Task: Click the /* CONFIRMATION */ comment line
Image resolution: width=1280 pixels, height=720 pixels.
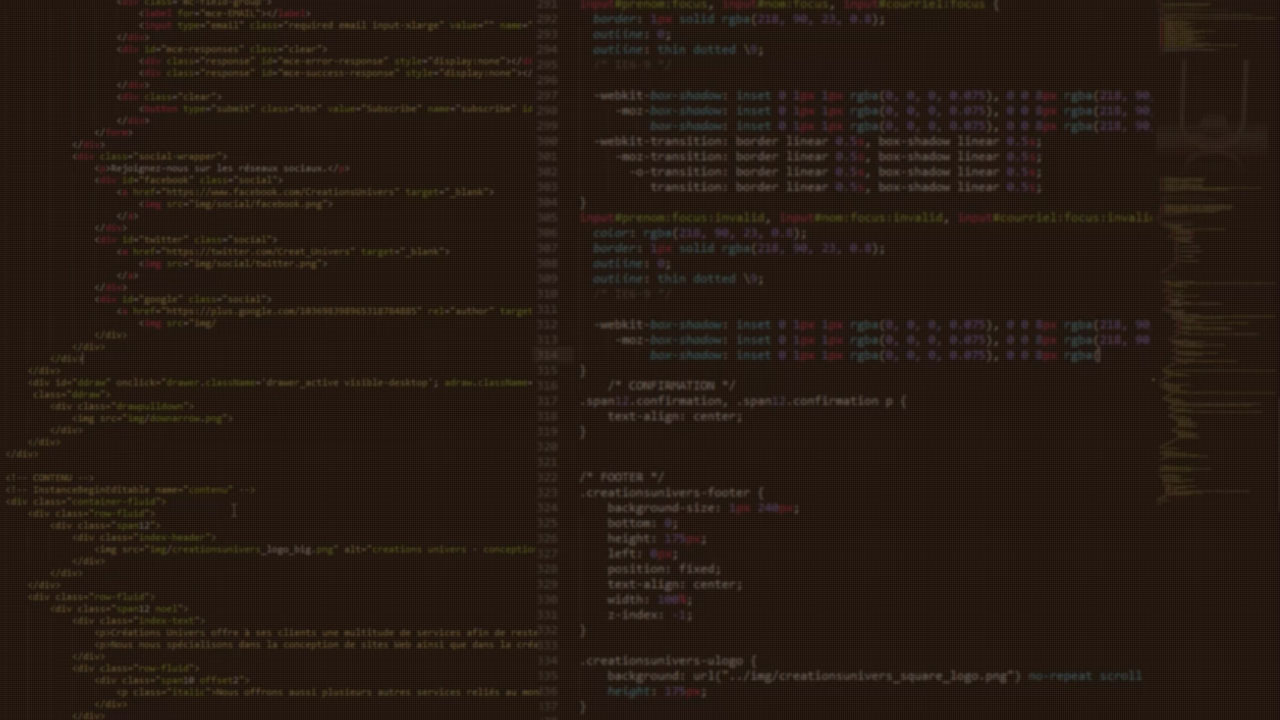Action: coord(670,386)
